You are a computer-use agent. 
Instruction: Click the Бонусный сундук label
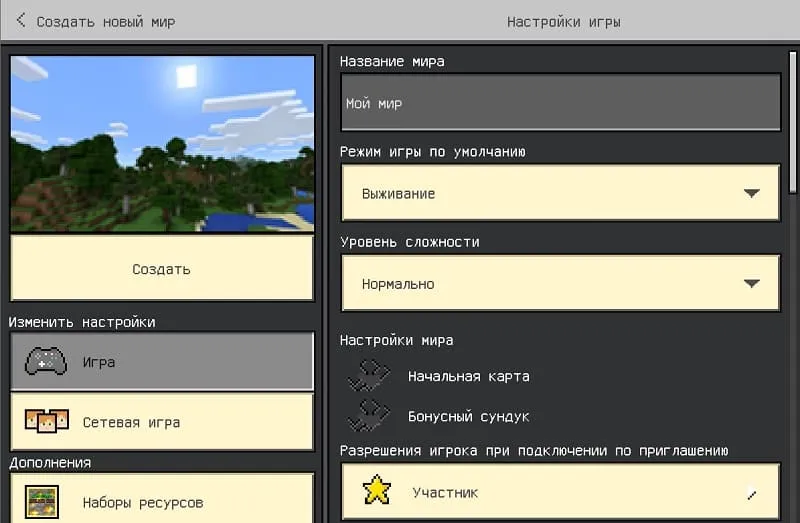468,417
